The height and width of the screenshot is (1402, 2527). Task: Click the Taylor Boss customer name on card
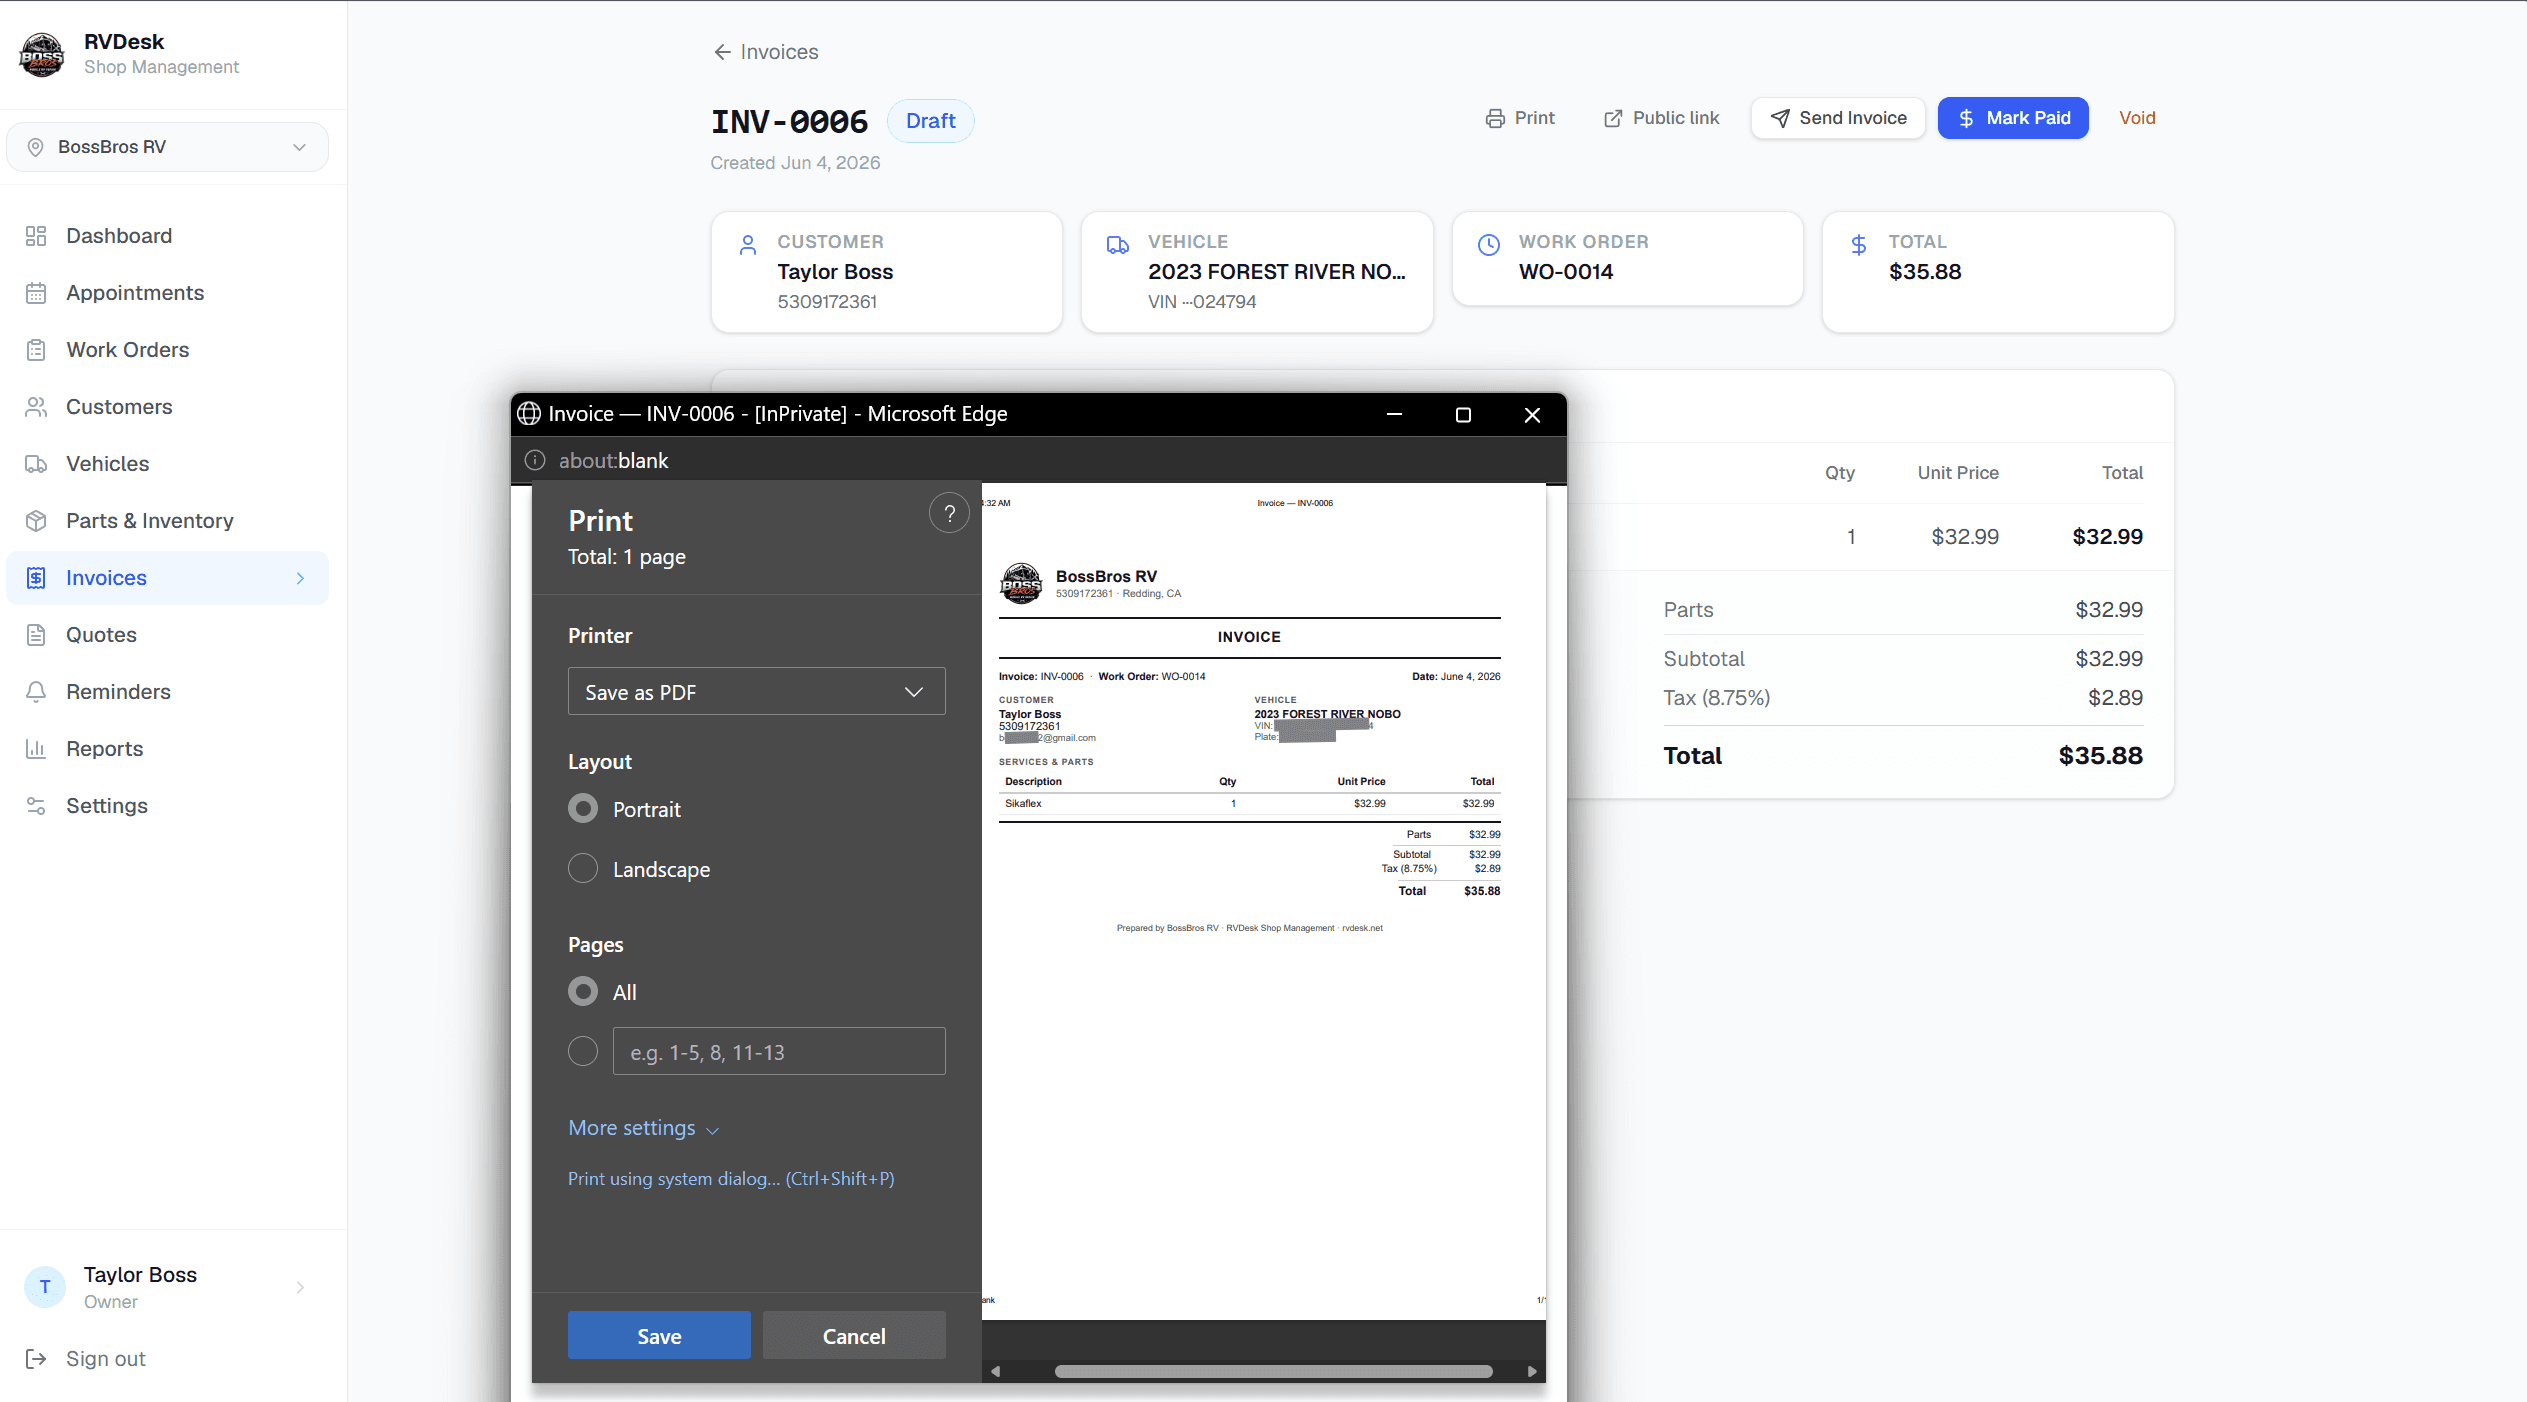point(835,272)
